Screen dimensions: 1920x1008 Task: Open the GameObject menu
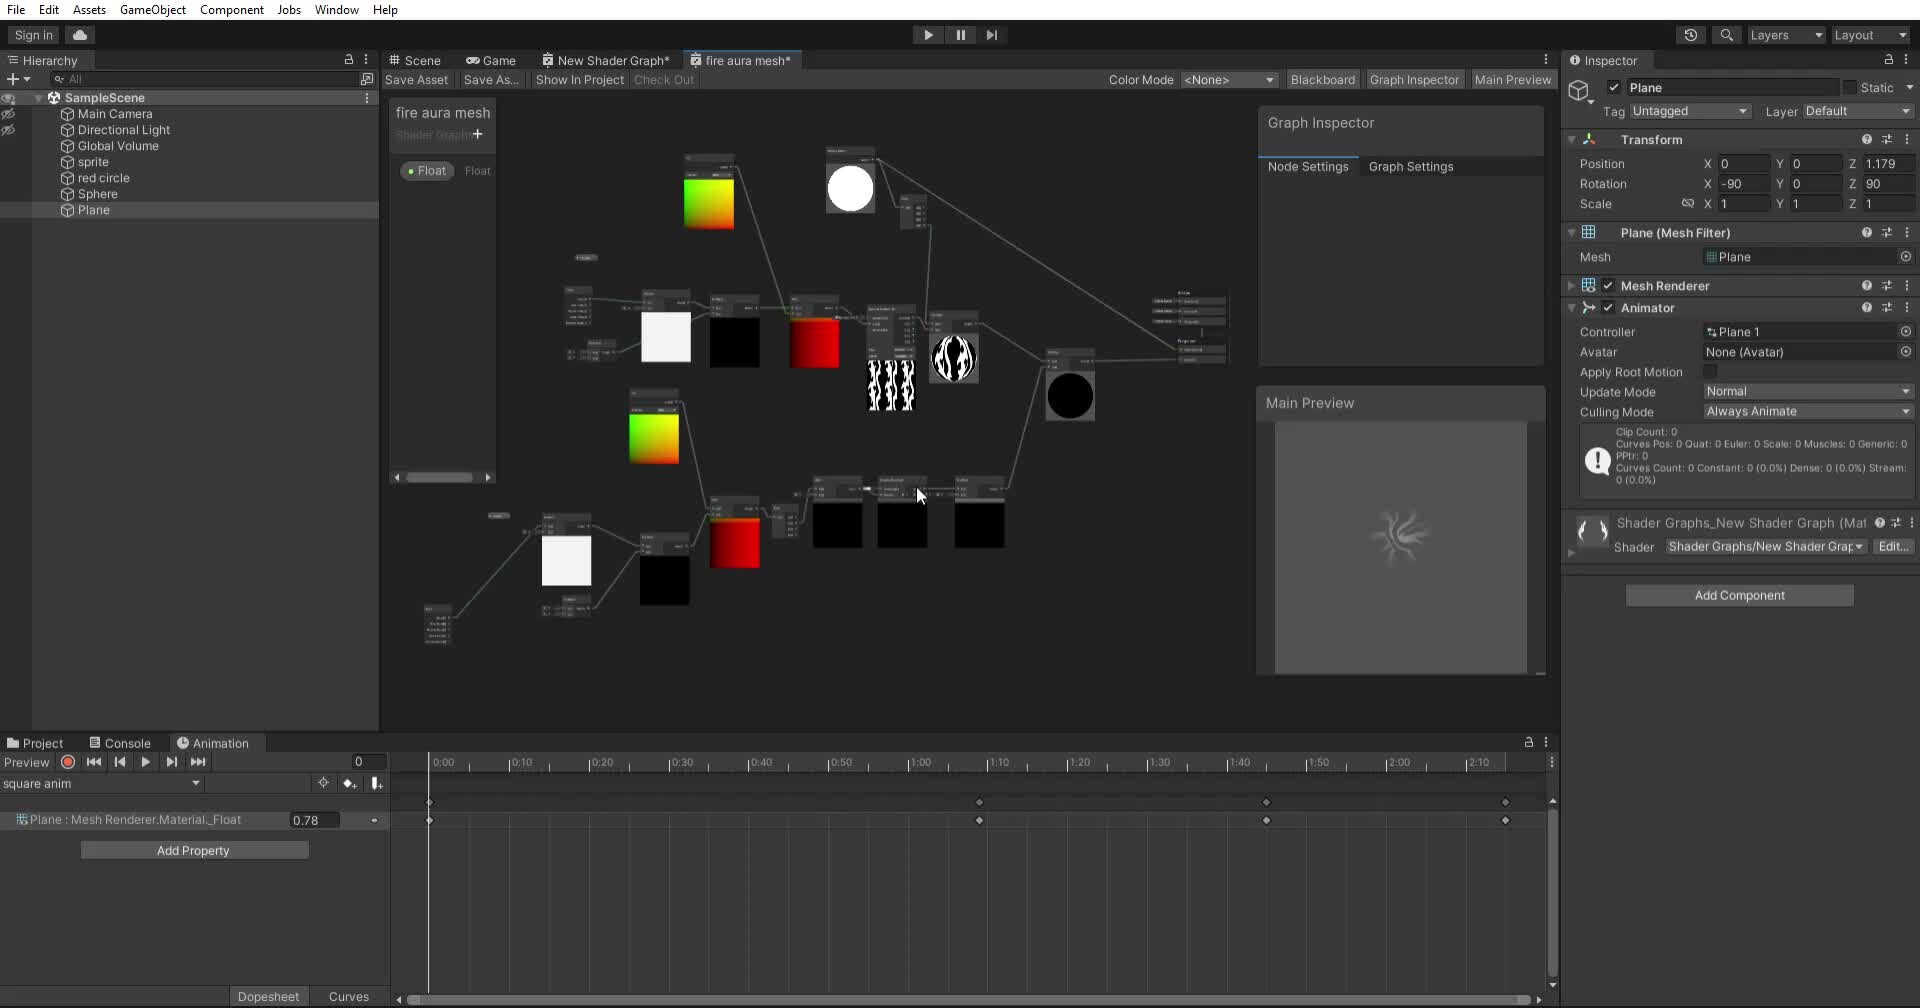click(152, 10)
